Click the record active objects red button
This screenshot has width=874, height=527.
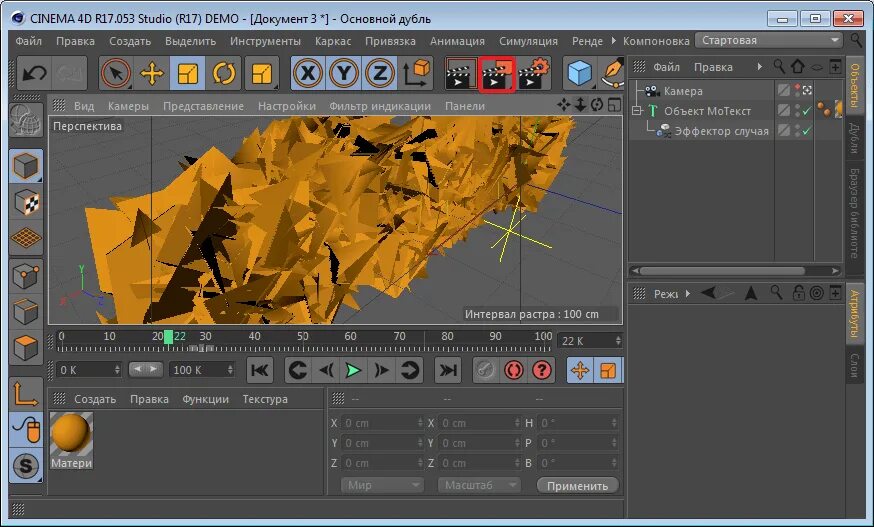coord(485,370)
